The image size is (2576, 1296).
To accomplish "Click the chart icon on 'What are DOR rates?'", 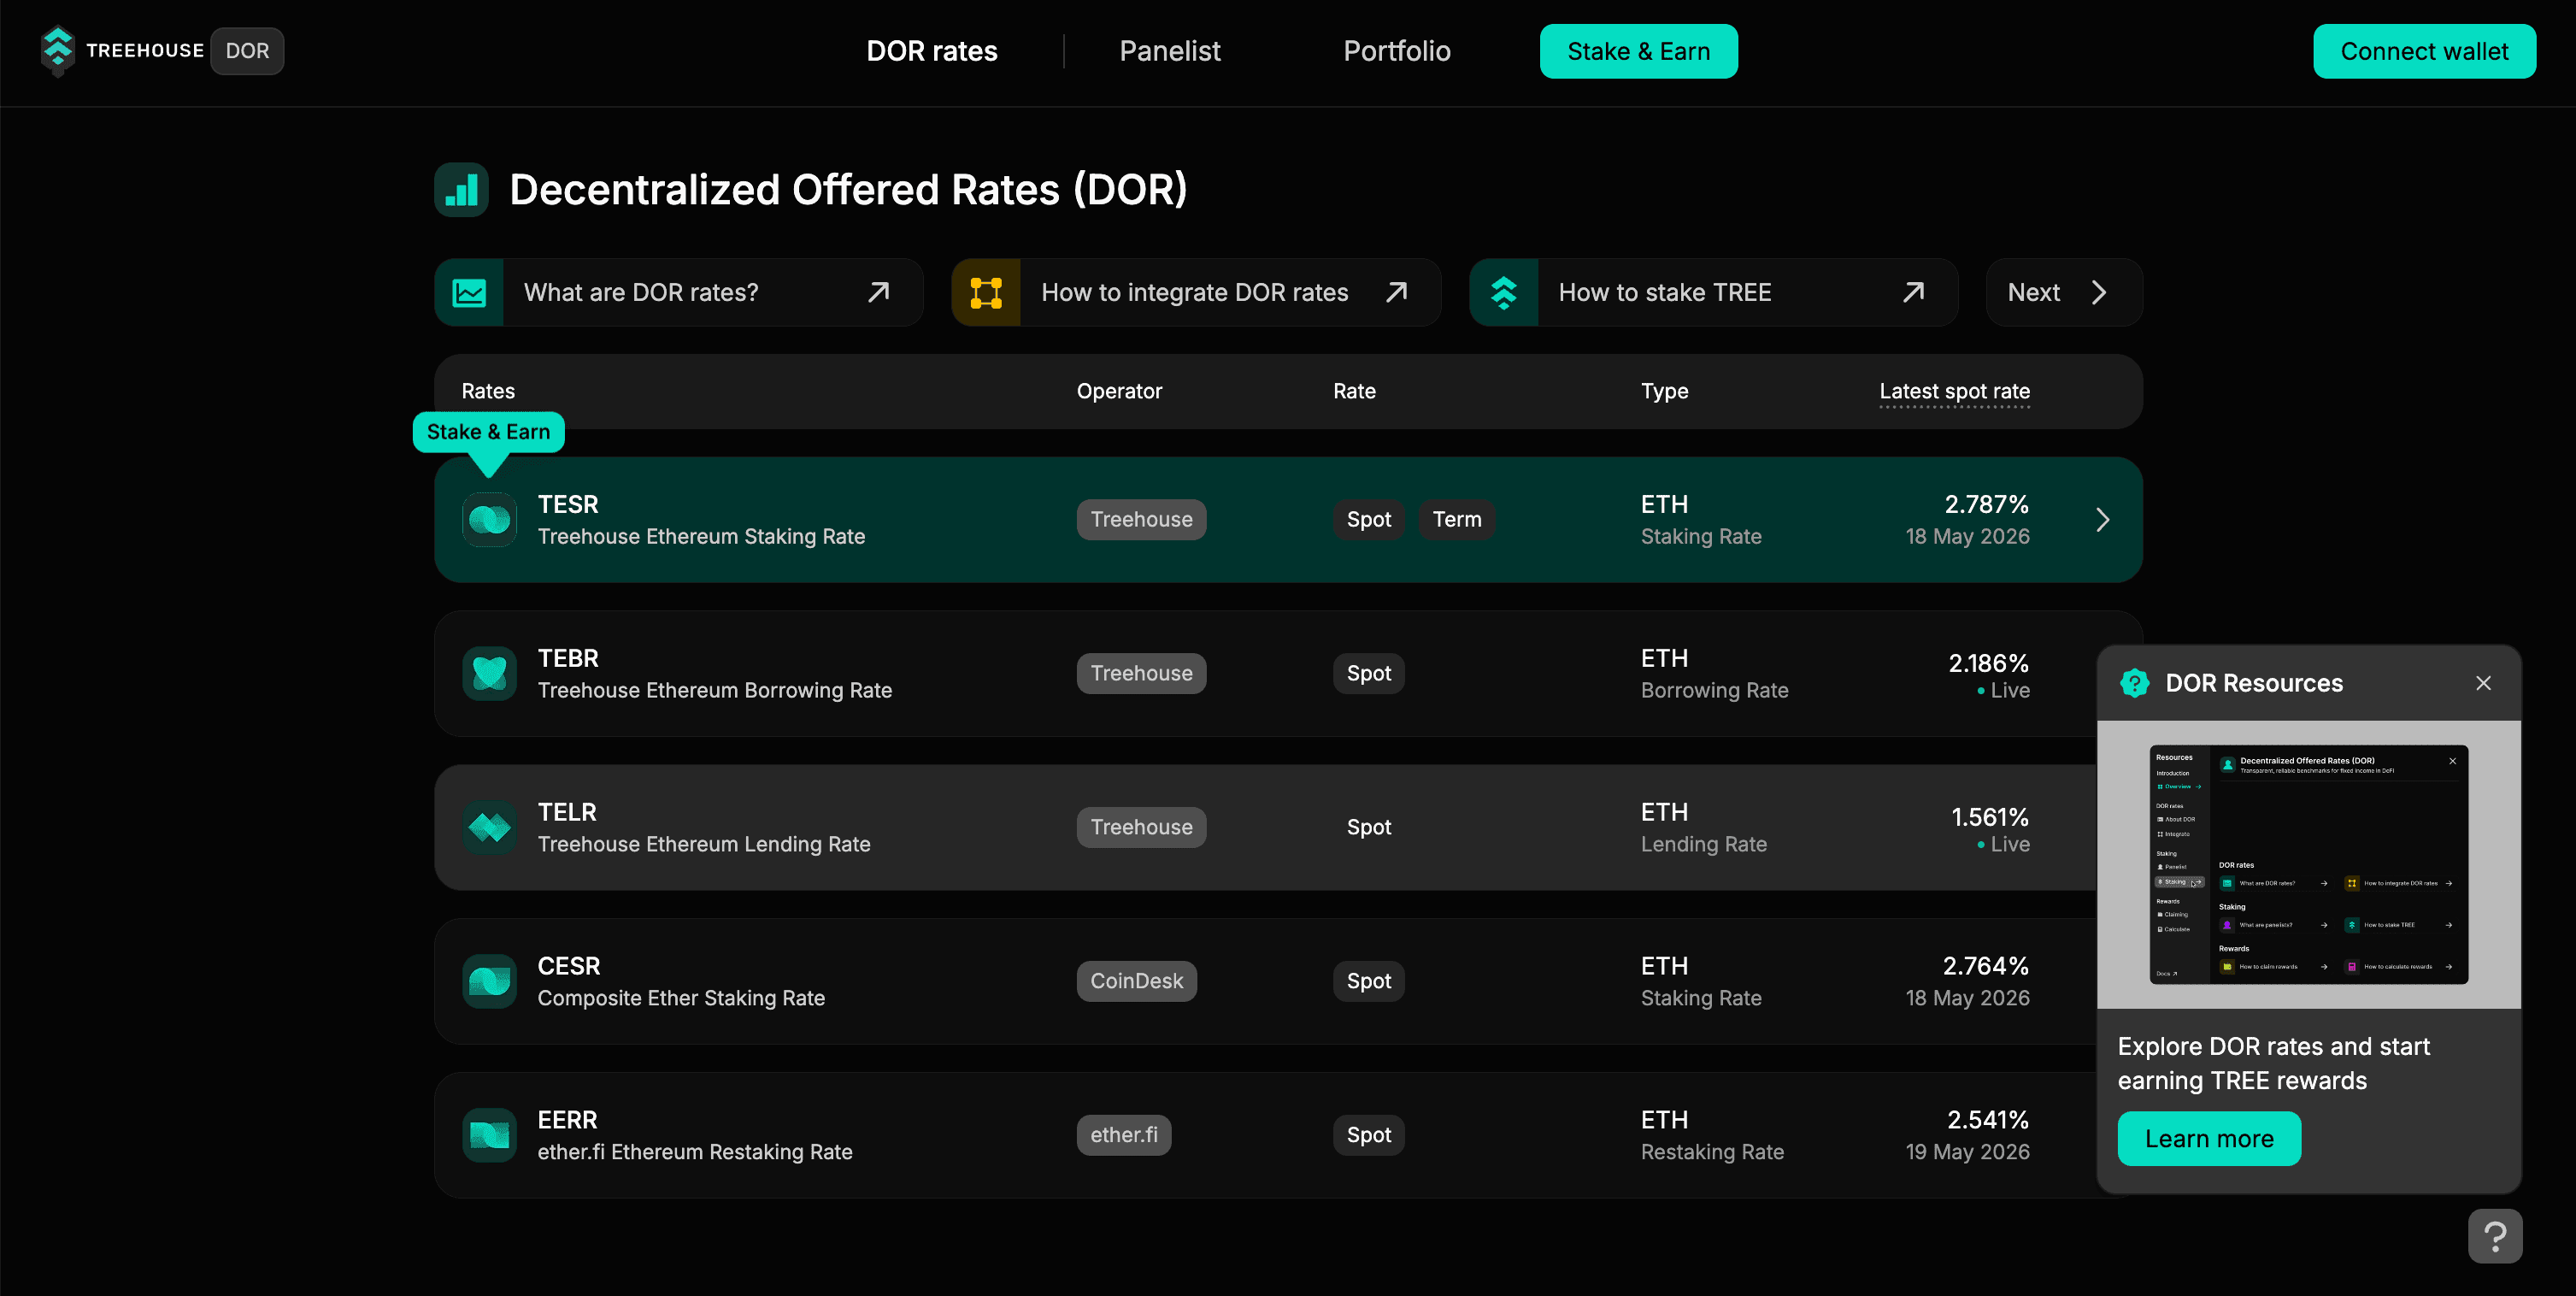I will tap(469, 293).
